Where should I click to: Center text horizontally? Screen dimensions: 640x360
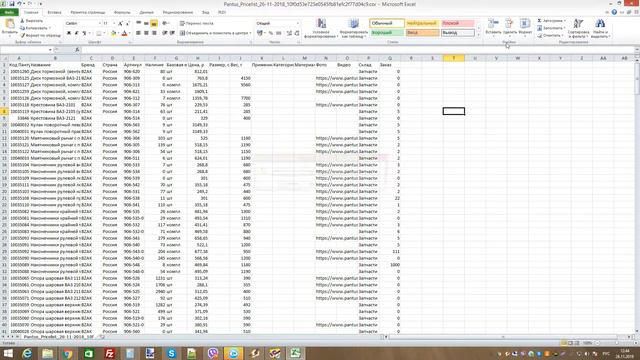(x=146, y=33)
